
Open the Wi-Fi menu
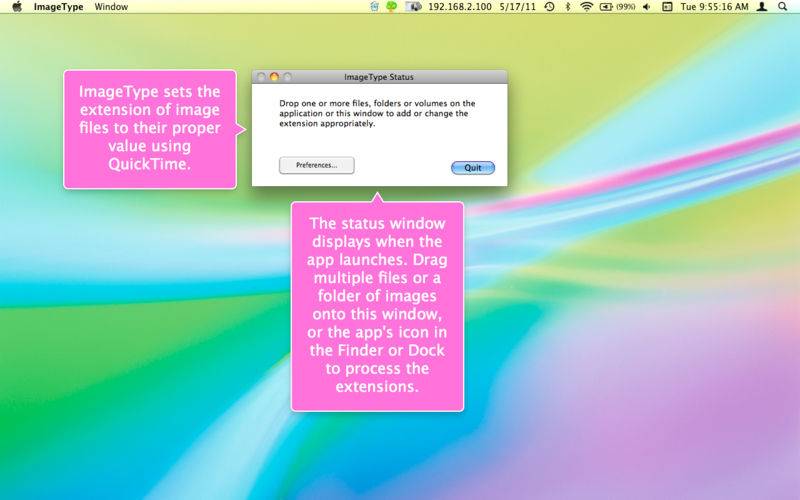click(587, 7)
